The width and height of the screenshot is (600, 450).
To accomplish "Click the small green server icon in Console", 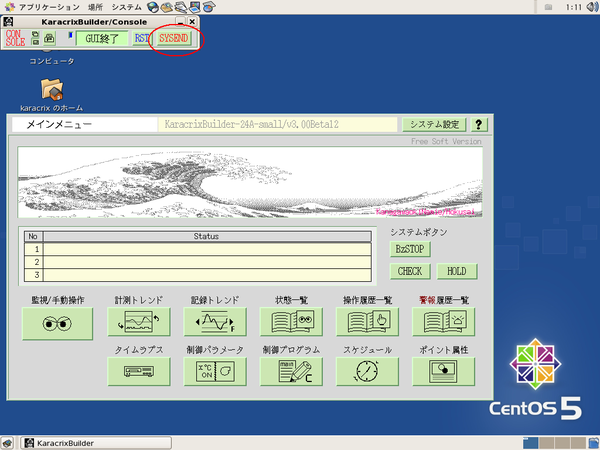I will (35, 38).
